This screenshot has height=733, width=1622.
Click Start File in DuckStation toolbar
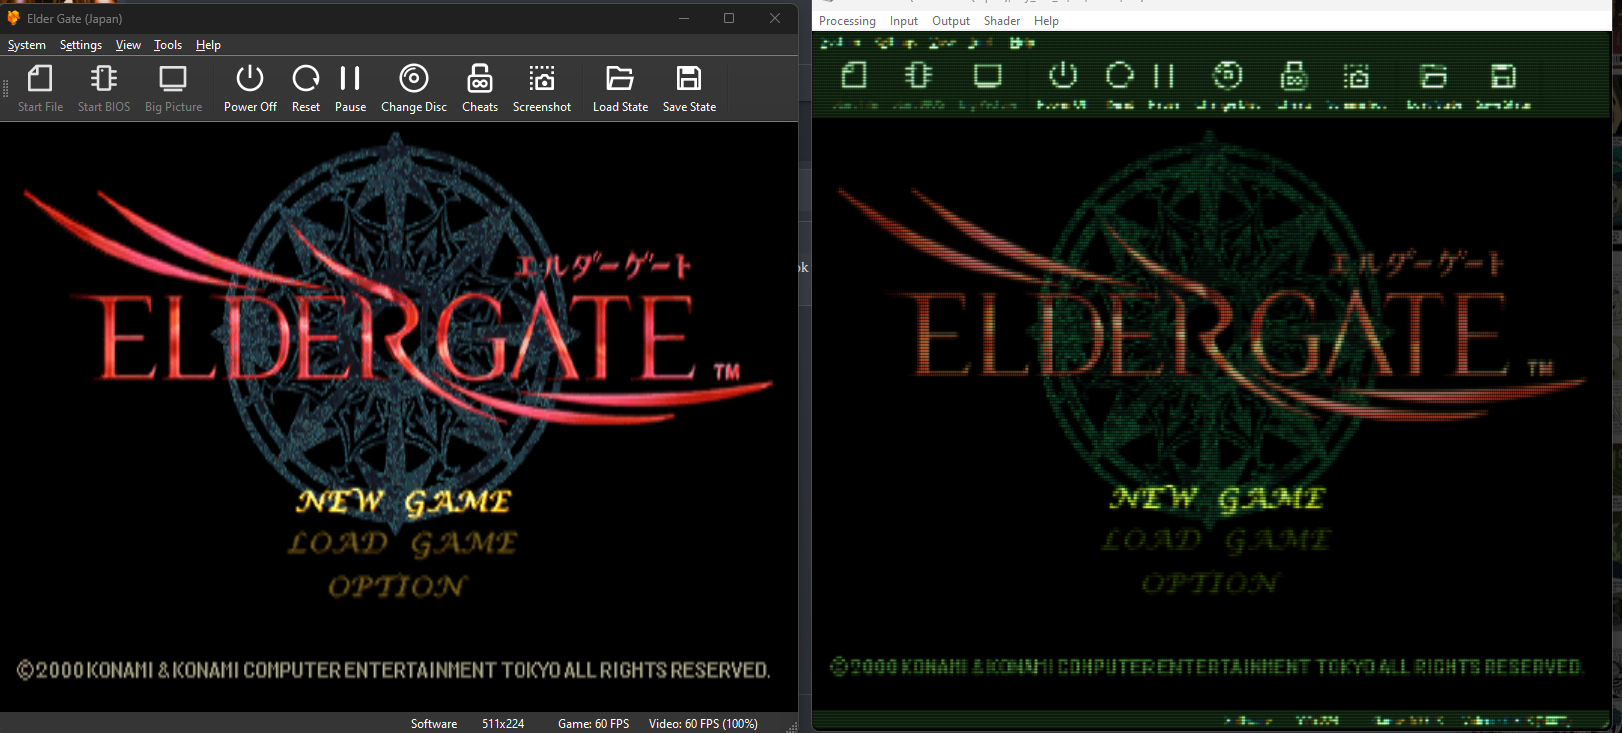(x=40, y=89)
